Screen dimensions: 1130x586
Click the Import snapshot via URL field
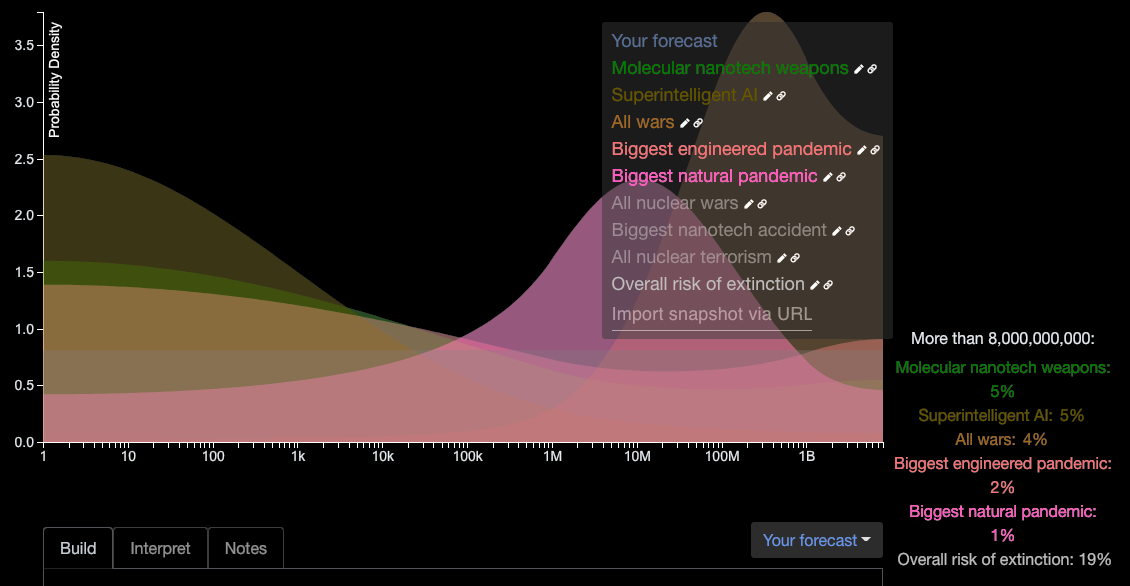coord(711,314)
